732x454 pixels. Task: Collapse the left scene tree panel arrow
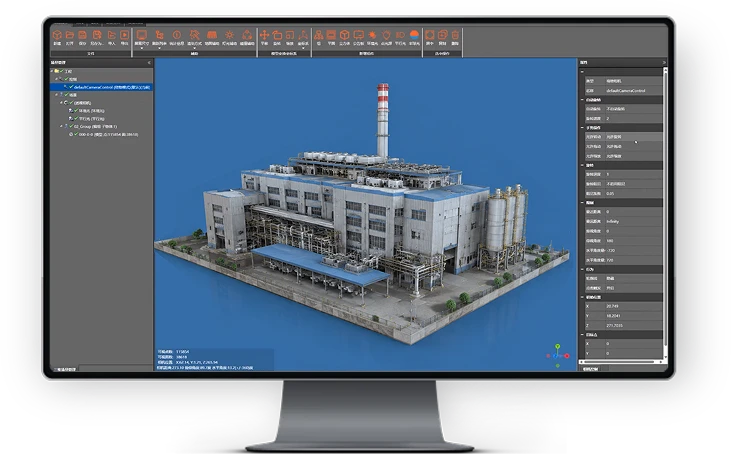coord(149,63)
